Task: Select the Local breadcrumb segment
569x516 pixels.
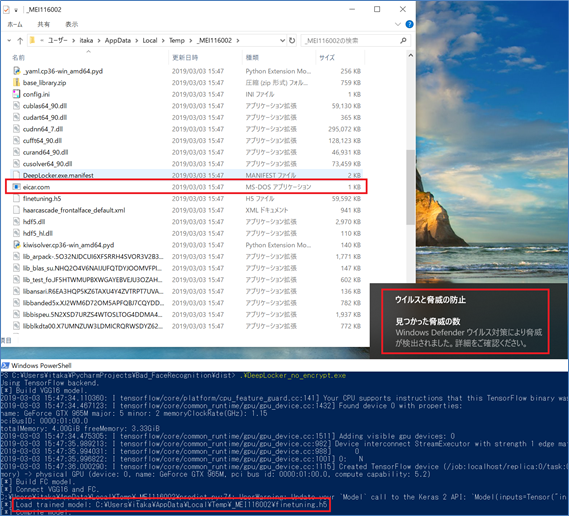Action: tap(150, 40)
